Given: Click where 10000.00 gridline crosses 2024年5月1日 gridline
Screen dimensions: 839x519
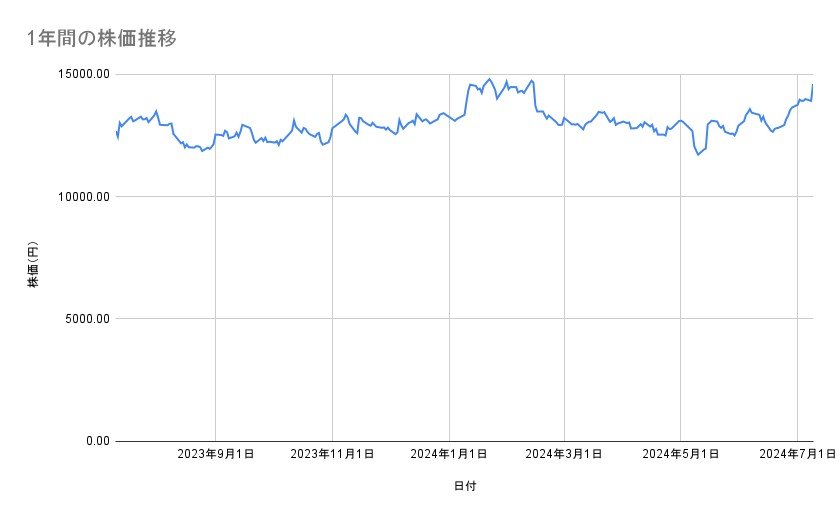Looking at the screenshot, I should point(681,197).
